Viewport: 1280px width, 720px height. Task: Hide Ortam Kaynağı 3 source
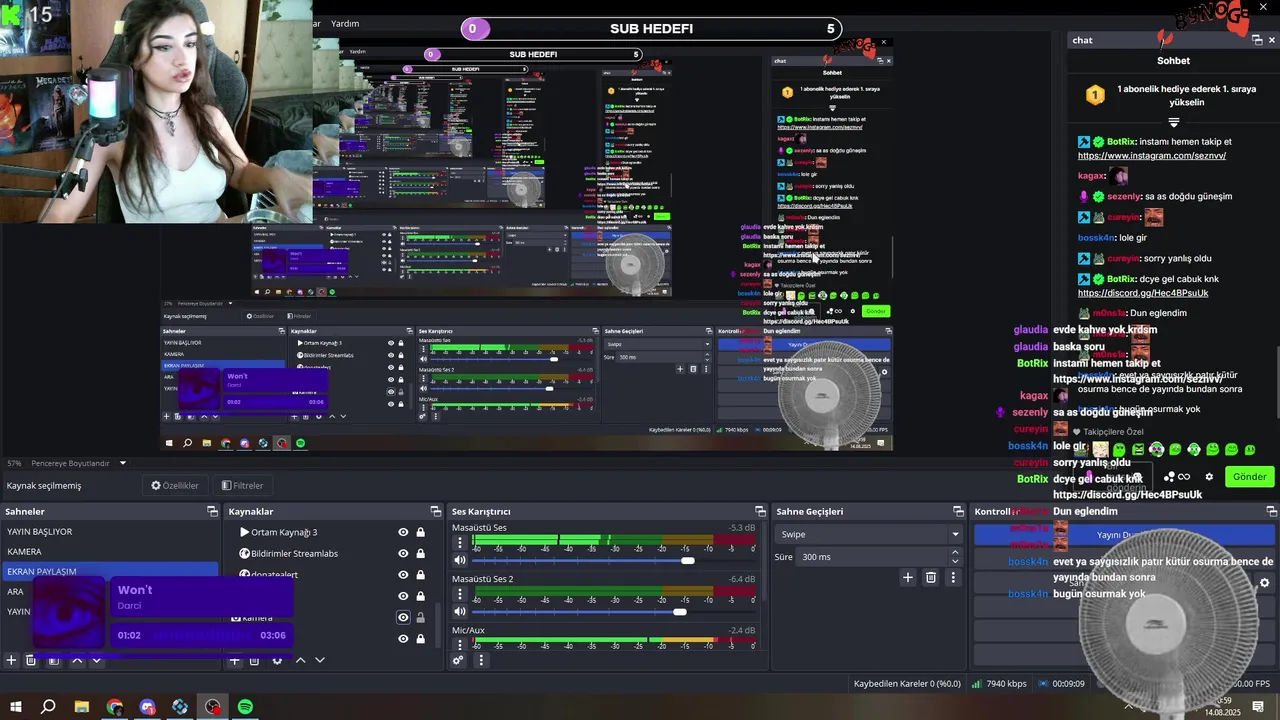(x=403, y=532)
